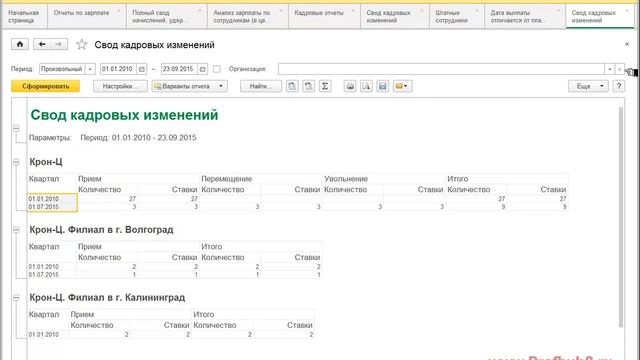Viewport: 640px width, 360px height.
Task: Switch to Кадровые отчеты tab
Action: [x=324, y=16]
